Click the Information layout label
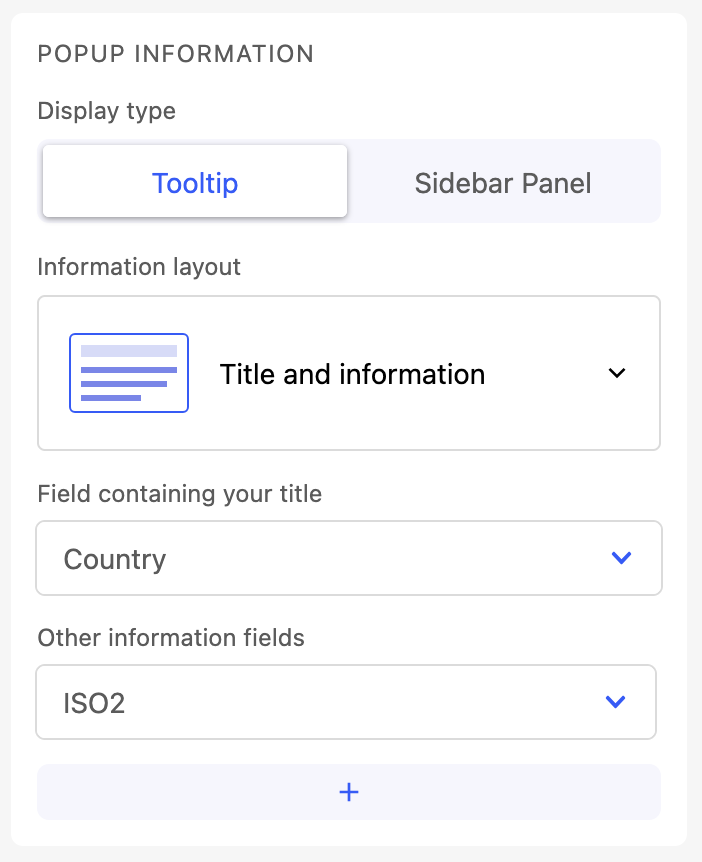The image size is (702, 862). click(x=139, y=267)
